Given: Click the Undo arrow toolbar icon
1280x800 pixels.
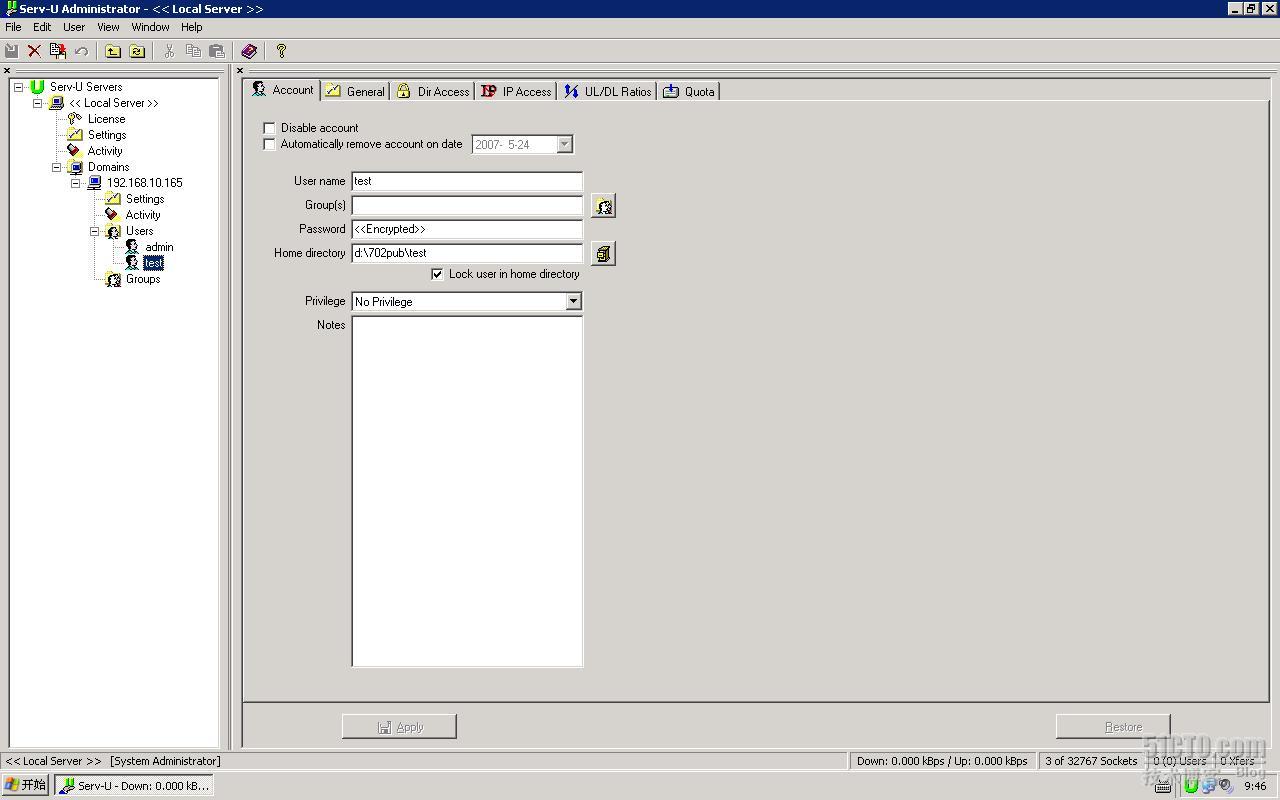Looking at the screenshot, I should (x=81, y=51).
